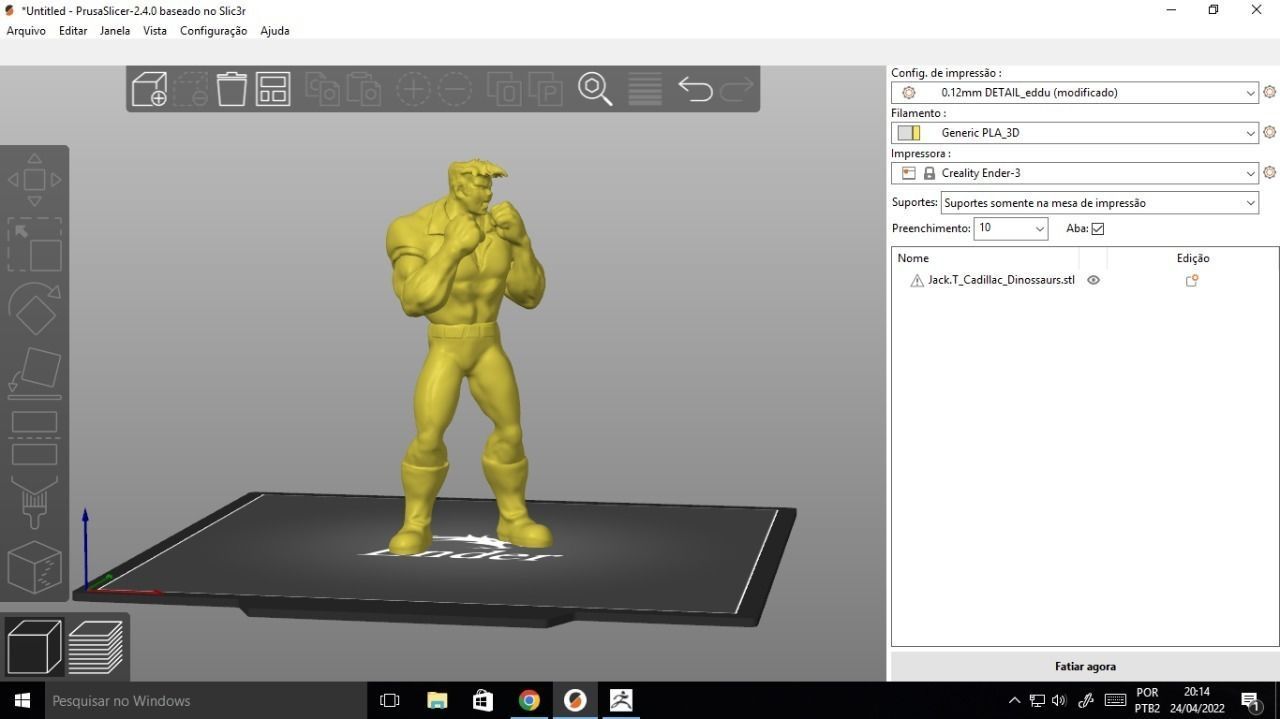Open the Arquivo menu
Viewport: 1280px width, 719px height.
pos(26,31)
